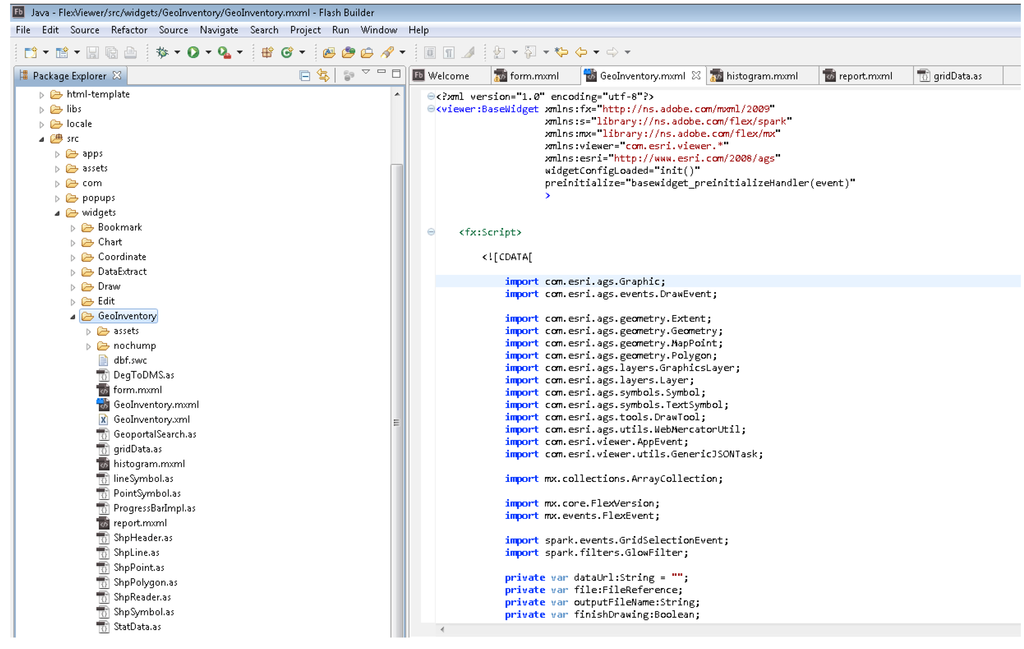This screenshot has width=1024, height=649.
Task: Close the GeoInventory.mxml editor tab
Action: coord(695,75)
